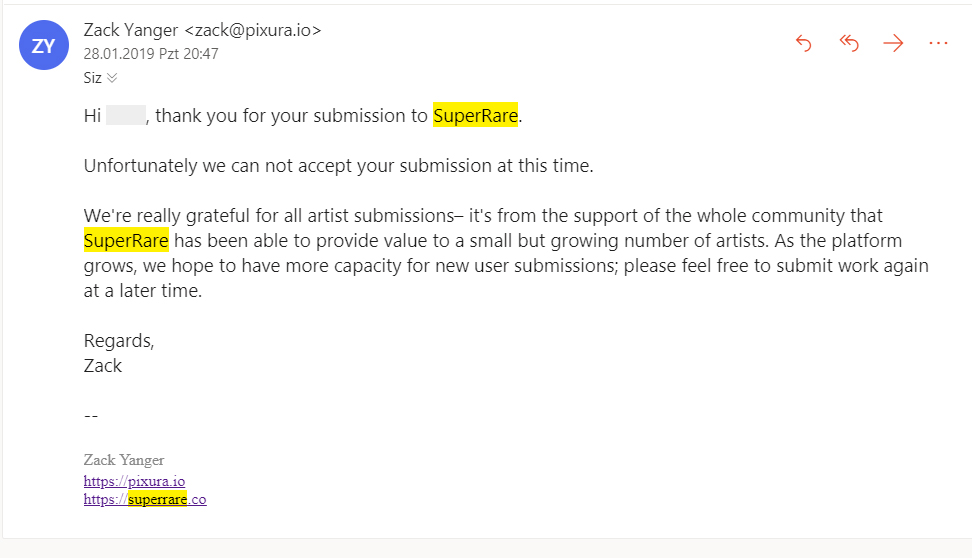Image resolution: width=972 pixels, height=558 pixels.
Task: Open the https://pixura.io signature link
Action: (135, 481)
